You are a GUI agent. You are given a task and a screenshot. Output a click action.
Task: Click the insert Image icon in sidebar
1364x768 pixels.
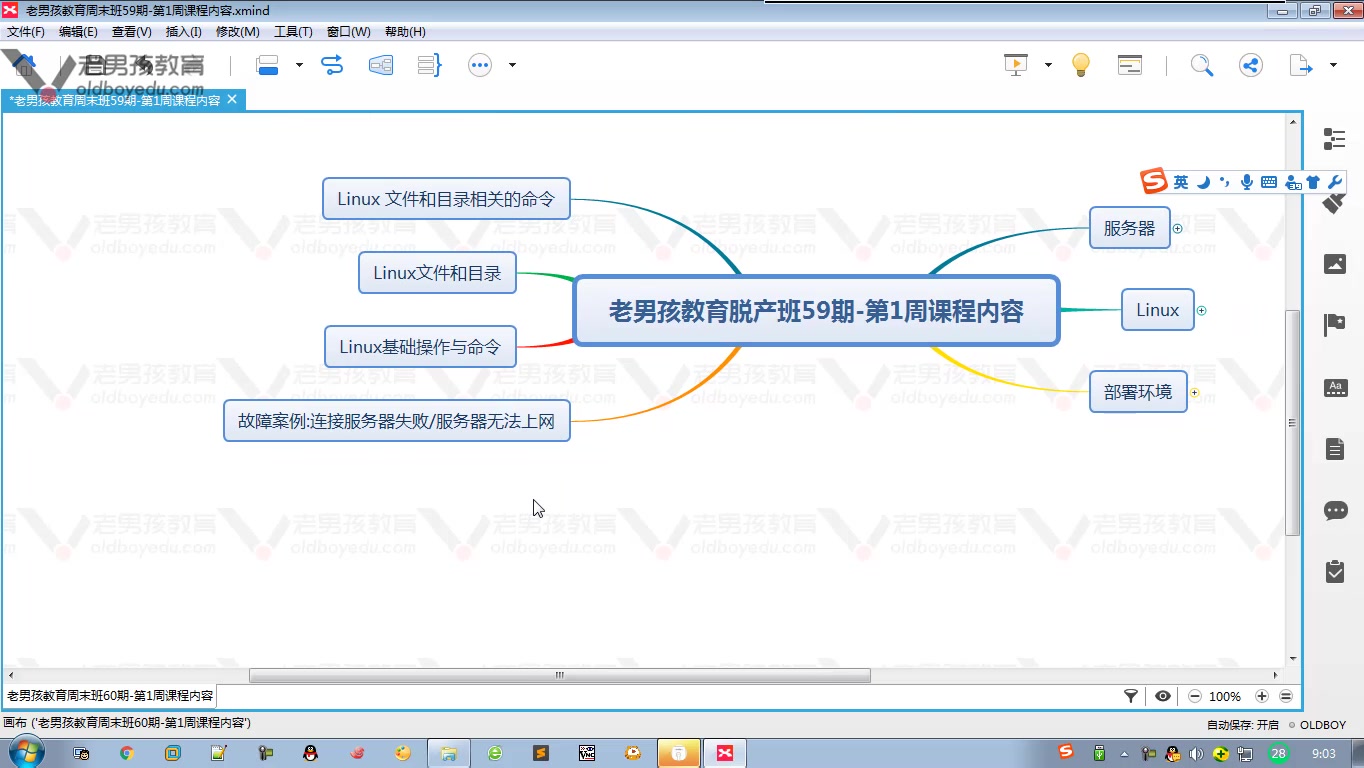click(1335, 263)
